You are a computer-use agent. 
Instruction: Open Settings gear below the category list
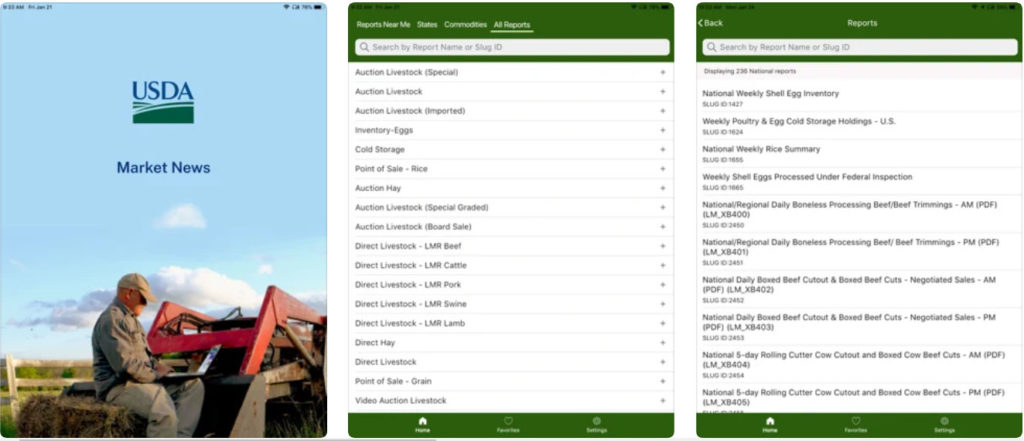(x=596, y=424)
